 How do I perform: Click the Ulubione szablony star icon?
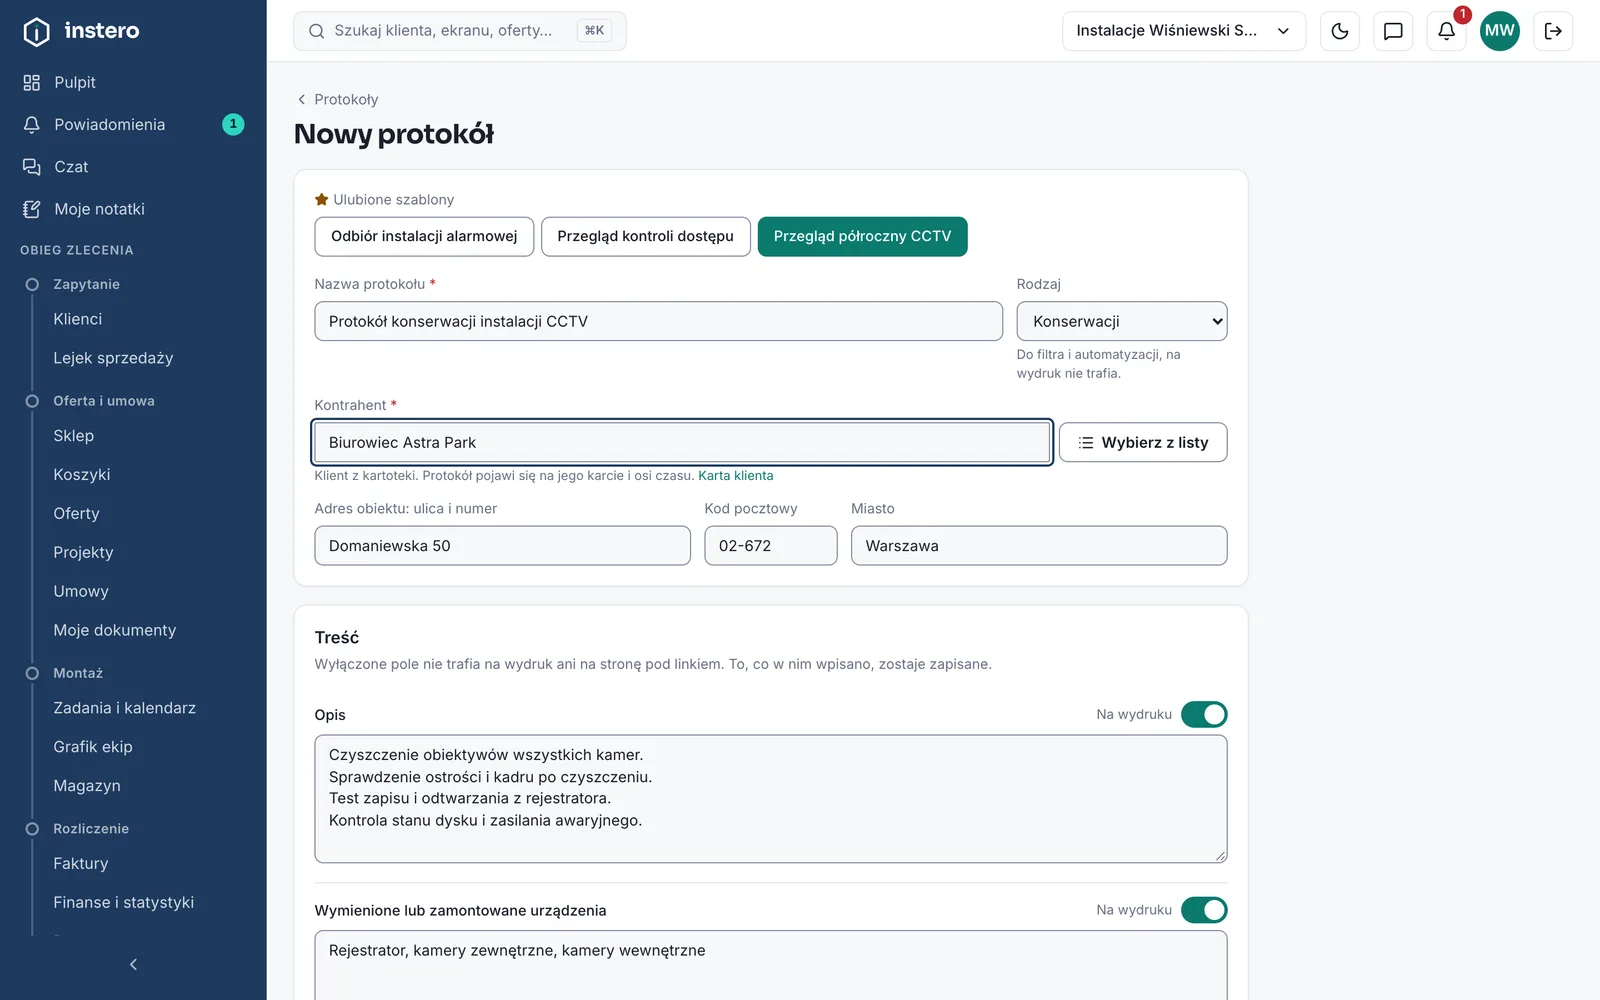pos(322,199)
